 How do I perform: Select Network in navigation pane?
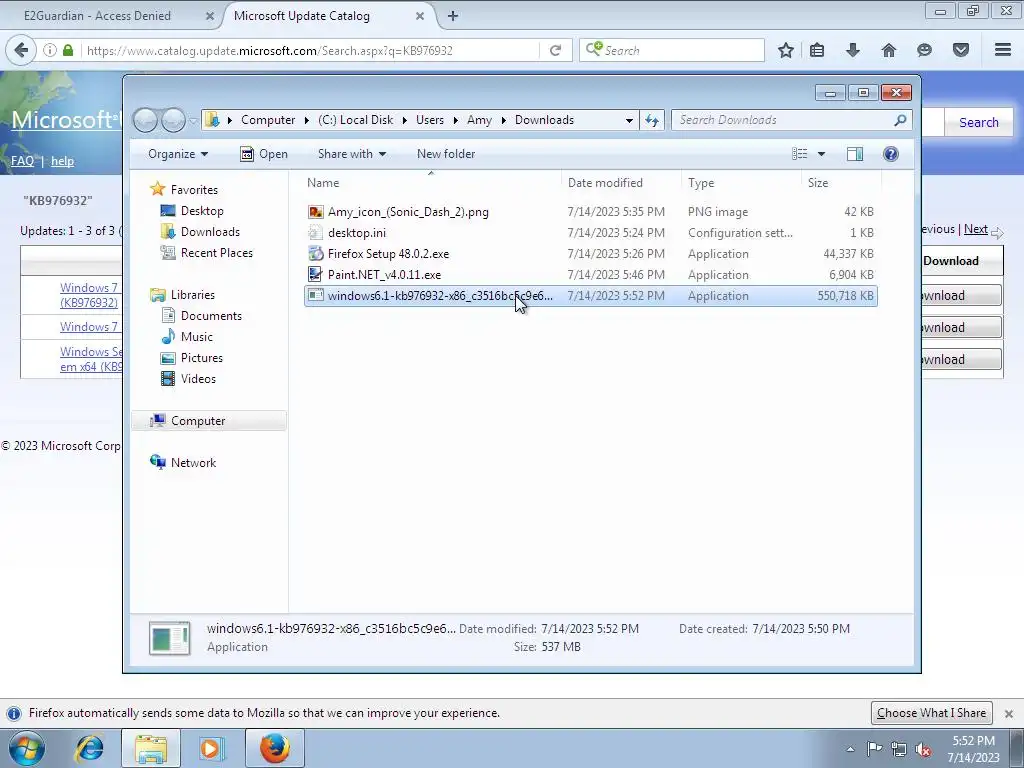tap(193, 462)
